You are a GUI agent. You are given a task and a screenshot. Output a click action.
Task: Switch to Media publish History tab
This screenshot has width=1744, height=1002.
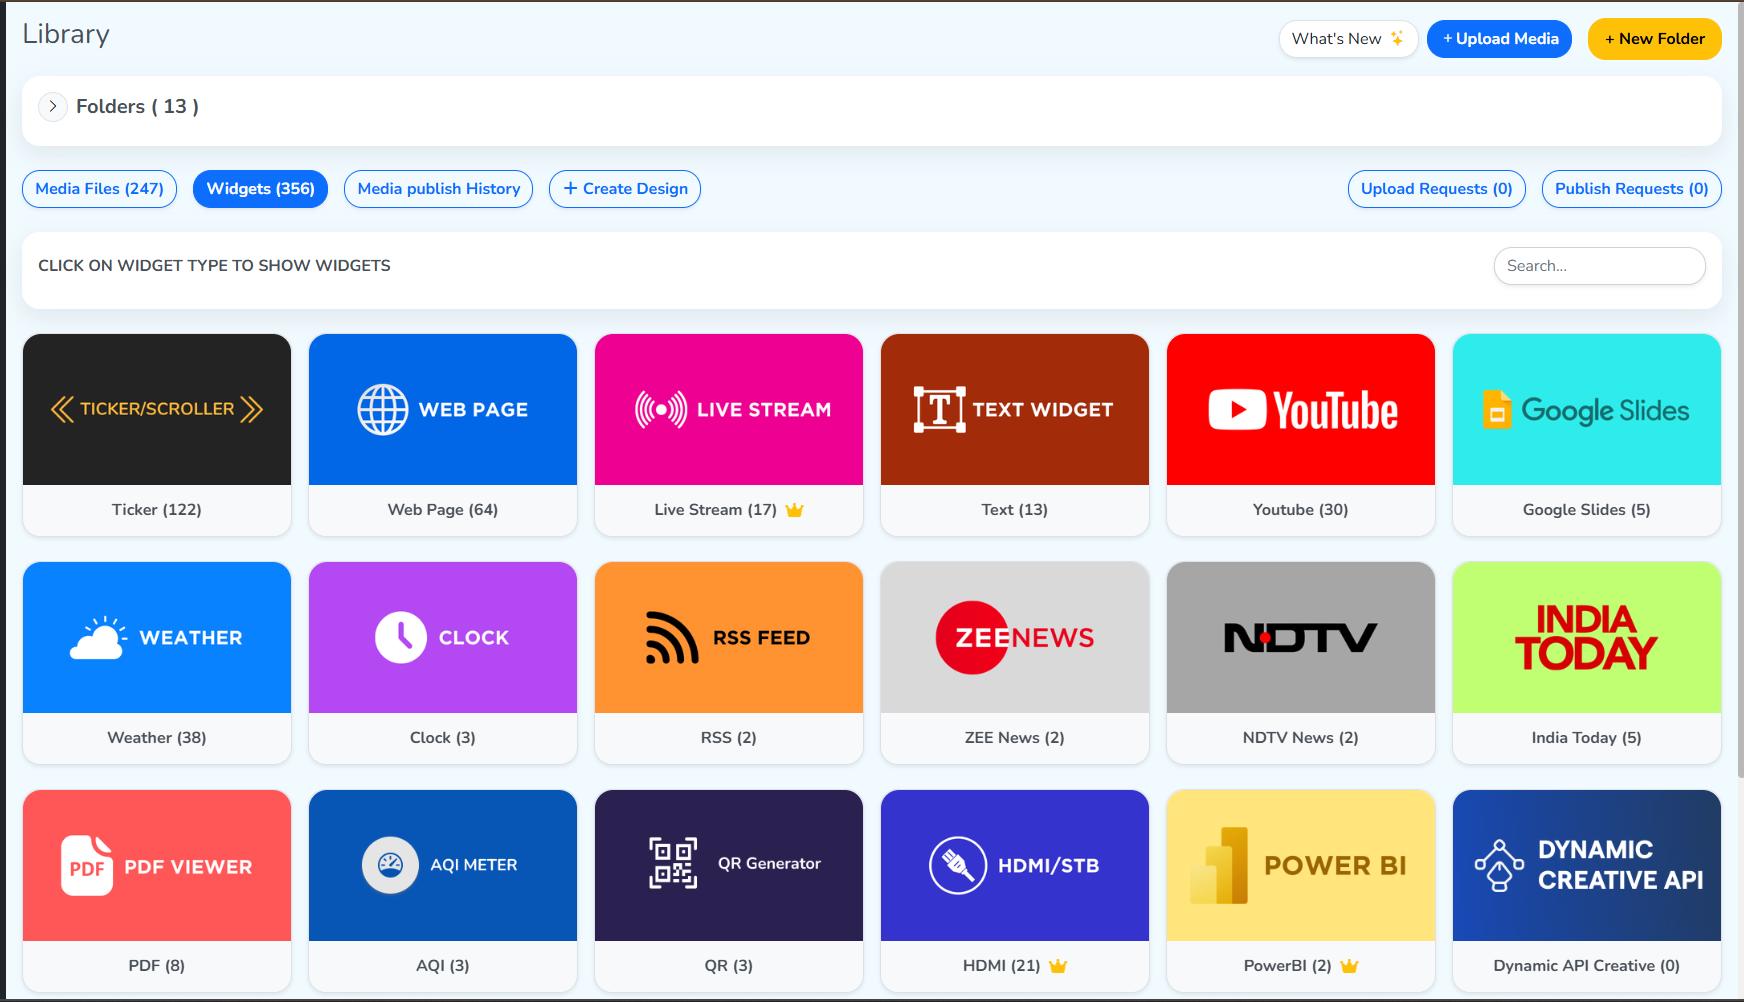439,189
